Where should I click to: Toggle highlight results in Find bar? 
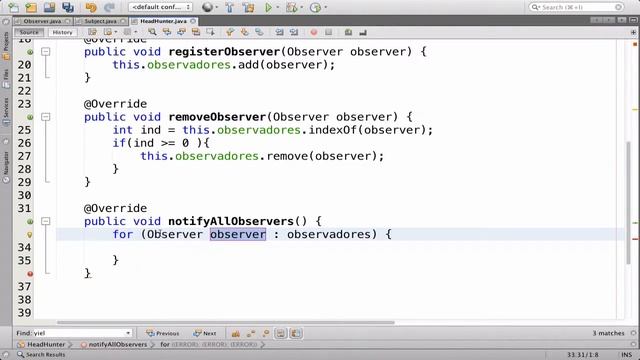coord(280,333)
